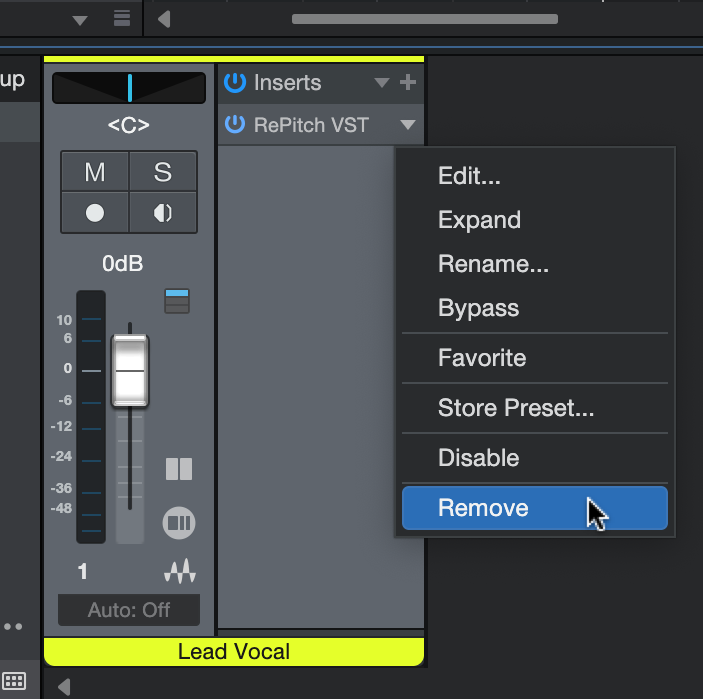Click the small blue-topped icon beside 0dB
The image size is (703, 699).
tap(177, 300)
